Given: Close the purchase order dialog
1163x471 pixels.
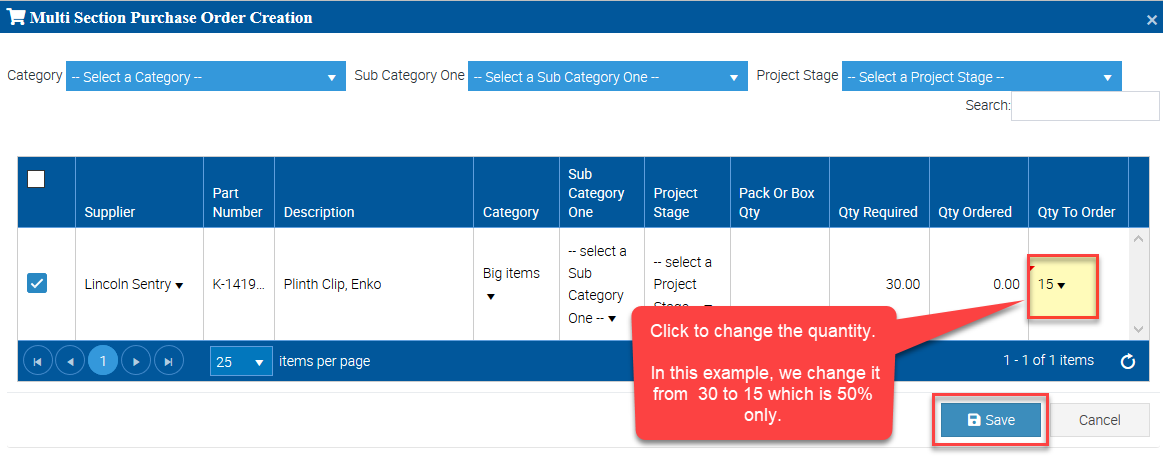Looking at the screenshot, I should [1151, 19].
